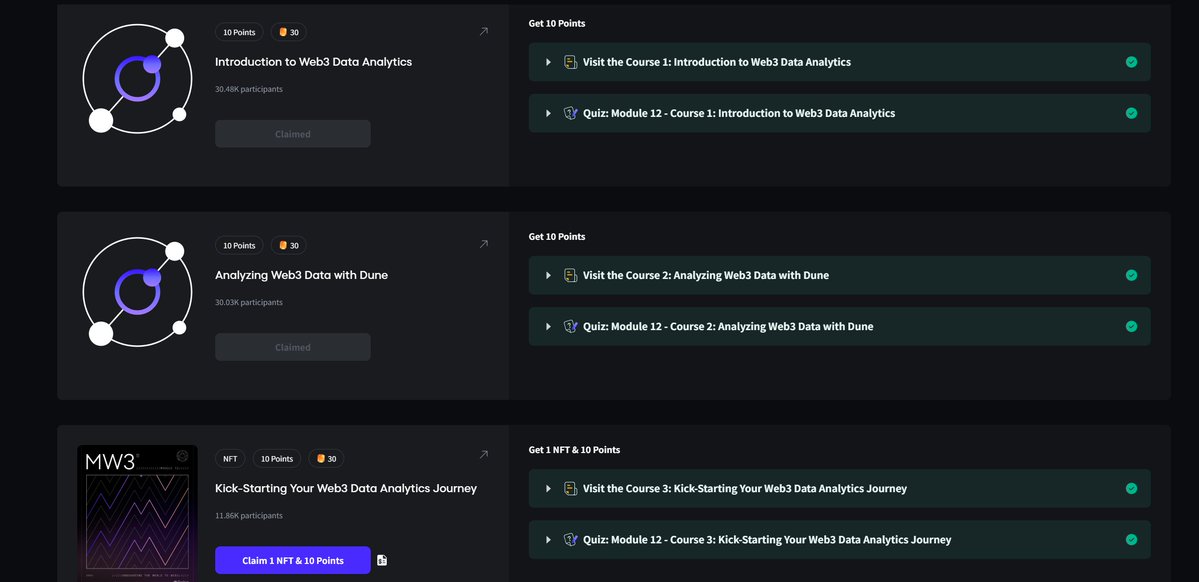Open Analyzing Web3 Data with Dune arrow icon

[484, 245]
